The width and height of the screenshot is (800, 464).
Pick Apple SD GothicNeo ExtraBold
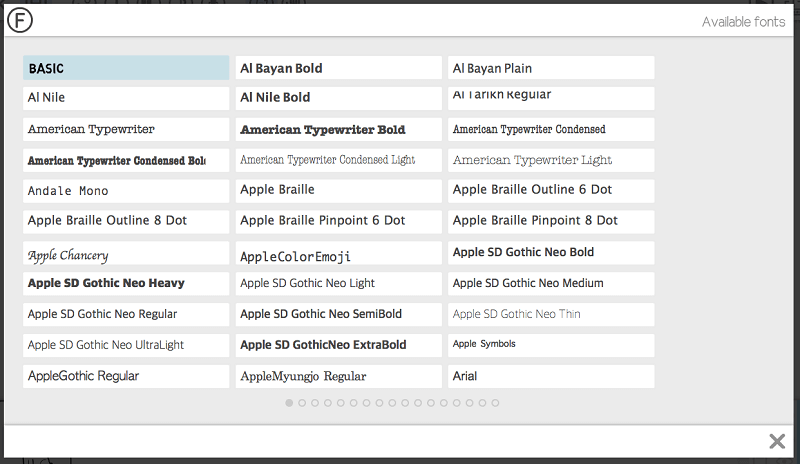click(339, 345)
